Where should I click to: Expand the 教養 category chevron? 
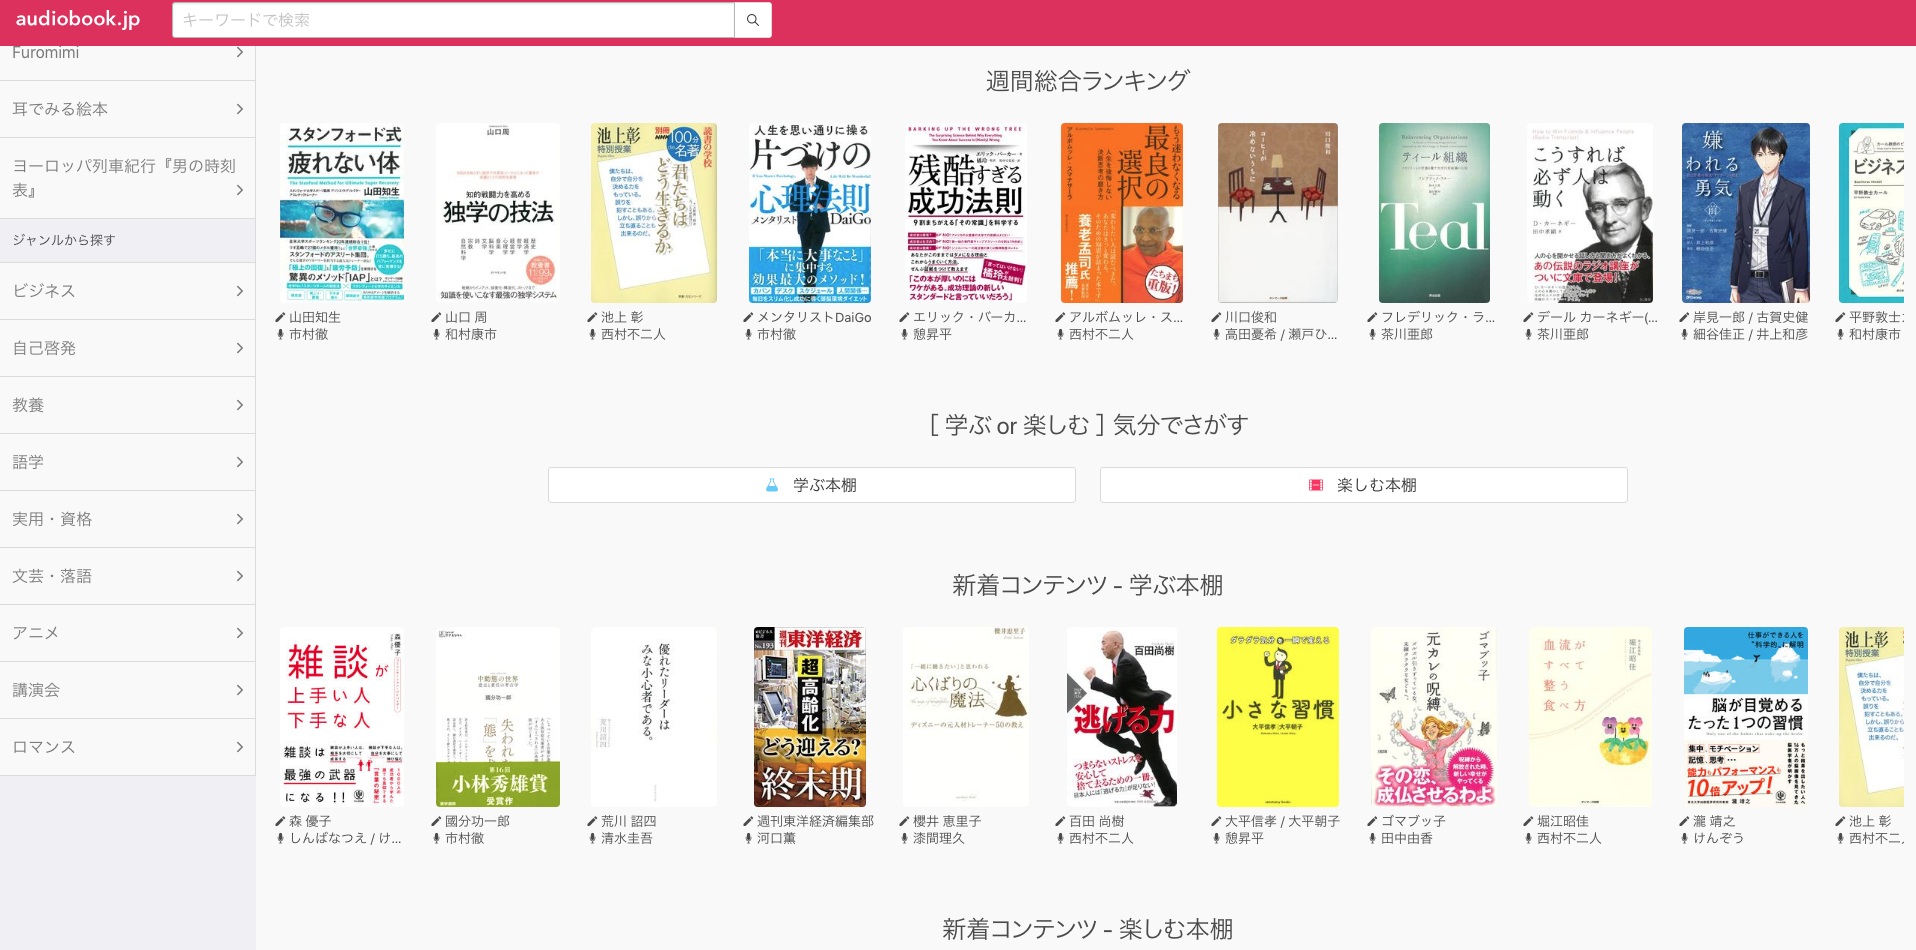click(240, 405)
